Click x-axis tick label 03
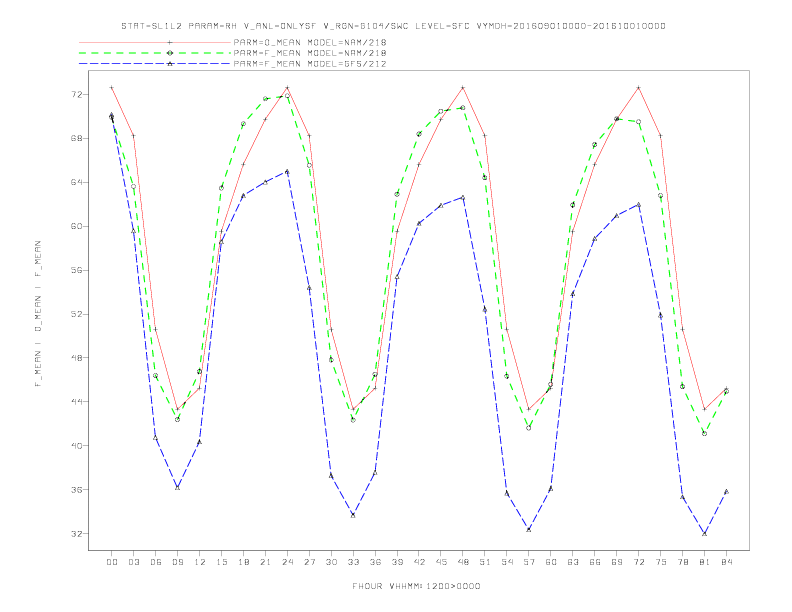Image resolution: width=792 pixels, height=612 pixels. [x=133, y=562]
